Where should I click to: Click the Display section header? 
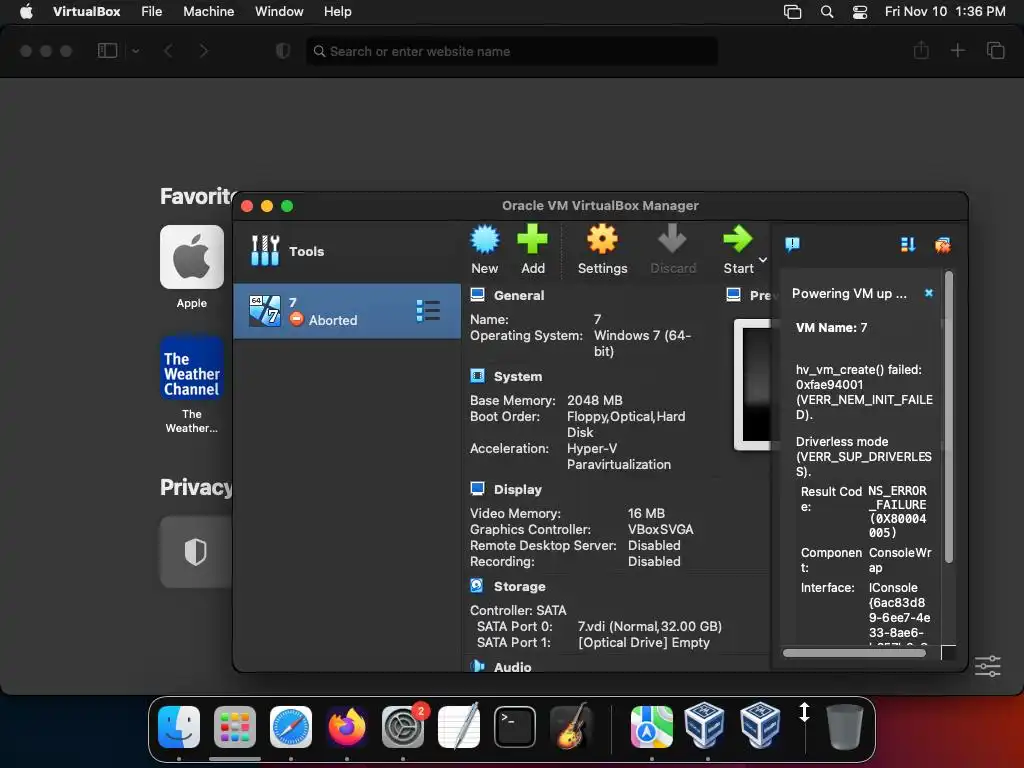pyautogui.click(x=518, y=490)
